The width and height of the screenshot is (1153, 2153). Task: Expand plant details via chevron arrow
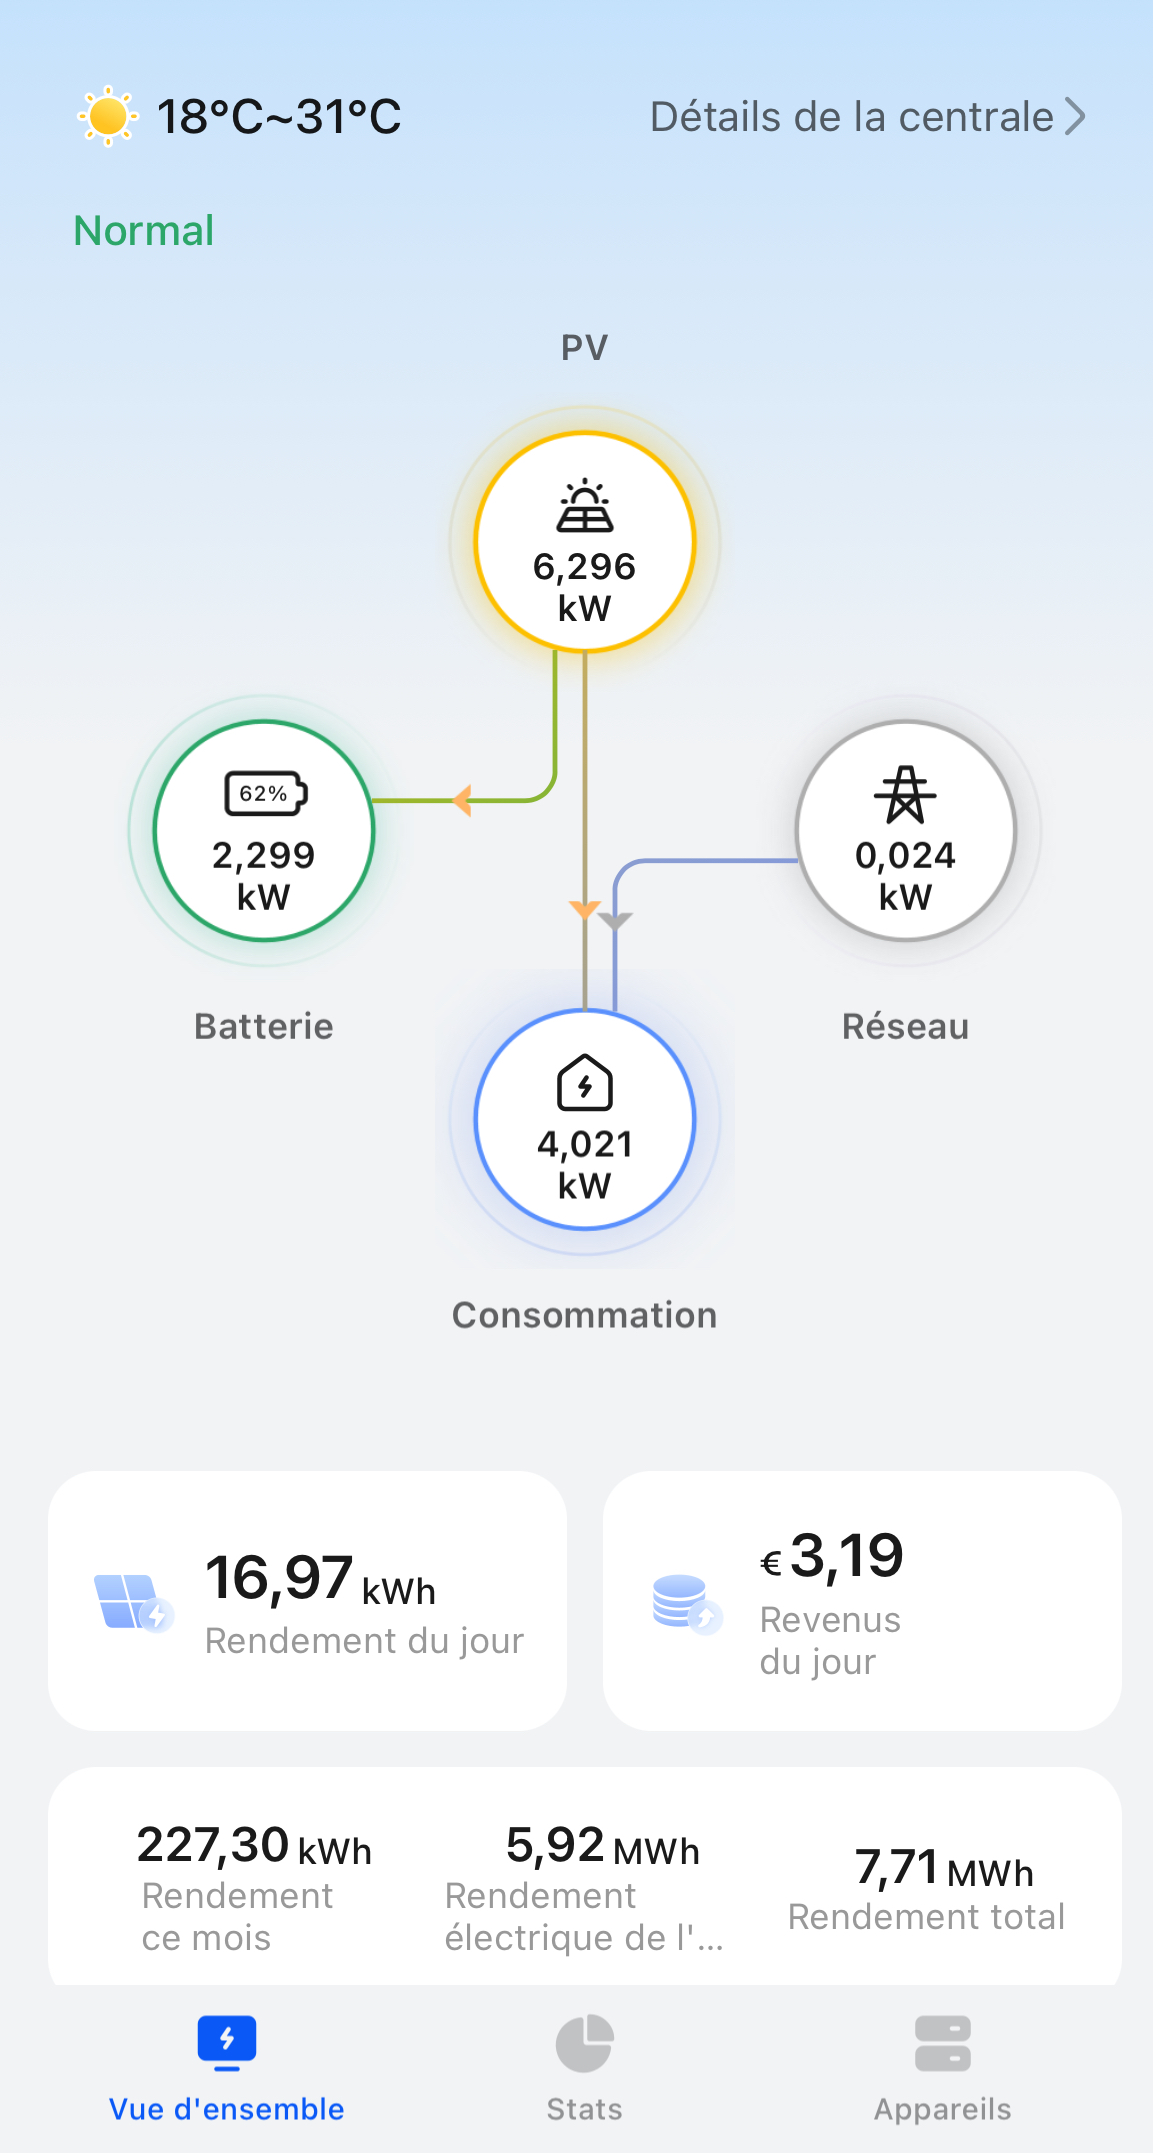click(x=1075, y=117)
